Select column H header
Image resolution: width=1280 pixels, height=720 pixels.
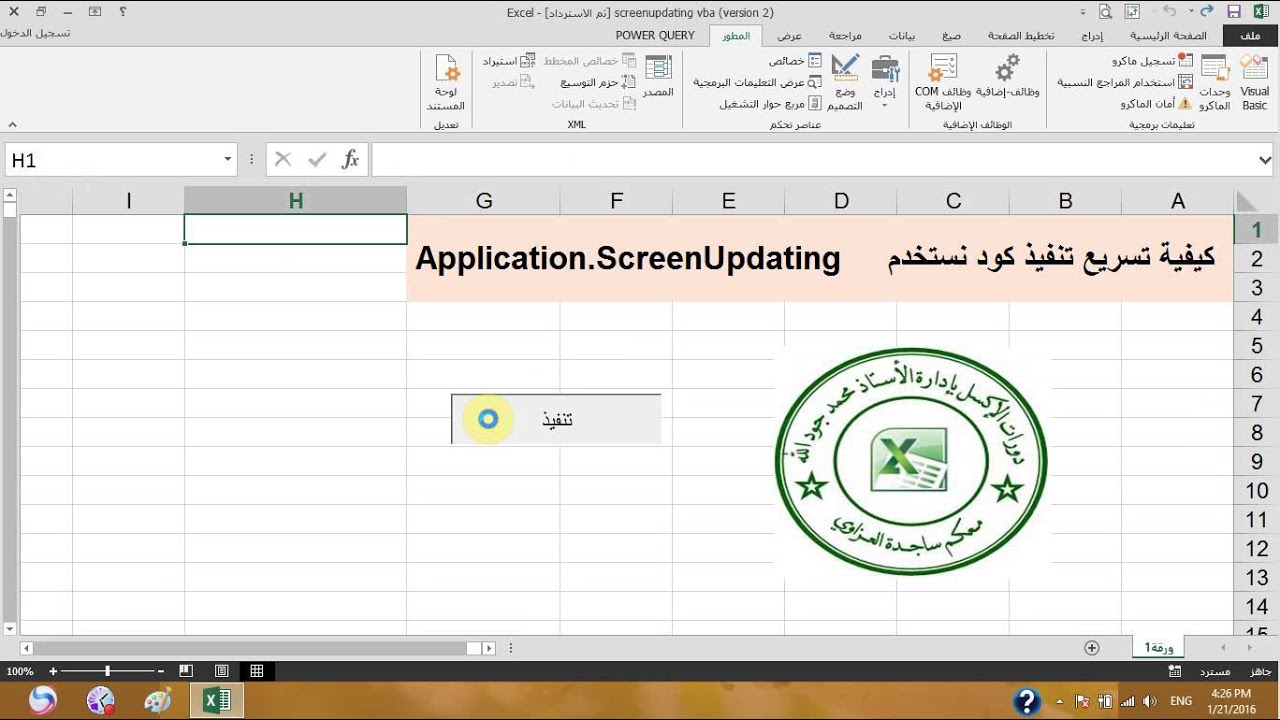pos(295,201)
